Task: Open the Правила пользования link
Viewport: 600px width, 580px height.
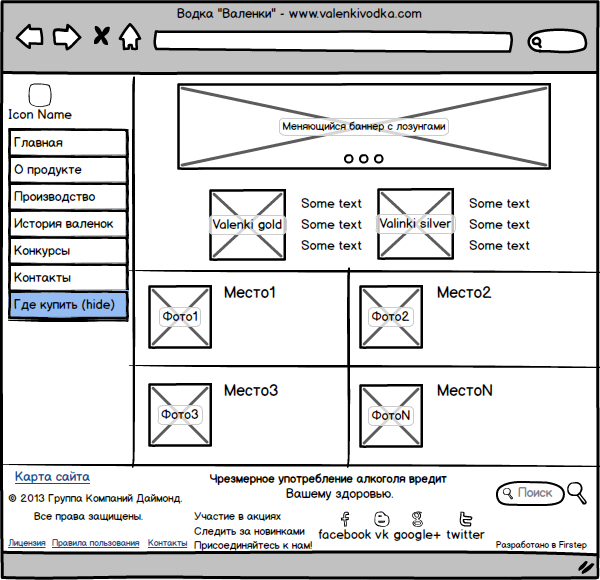Action: coord(96,543)
